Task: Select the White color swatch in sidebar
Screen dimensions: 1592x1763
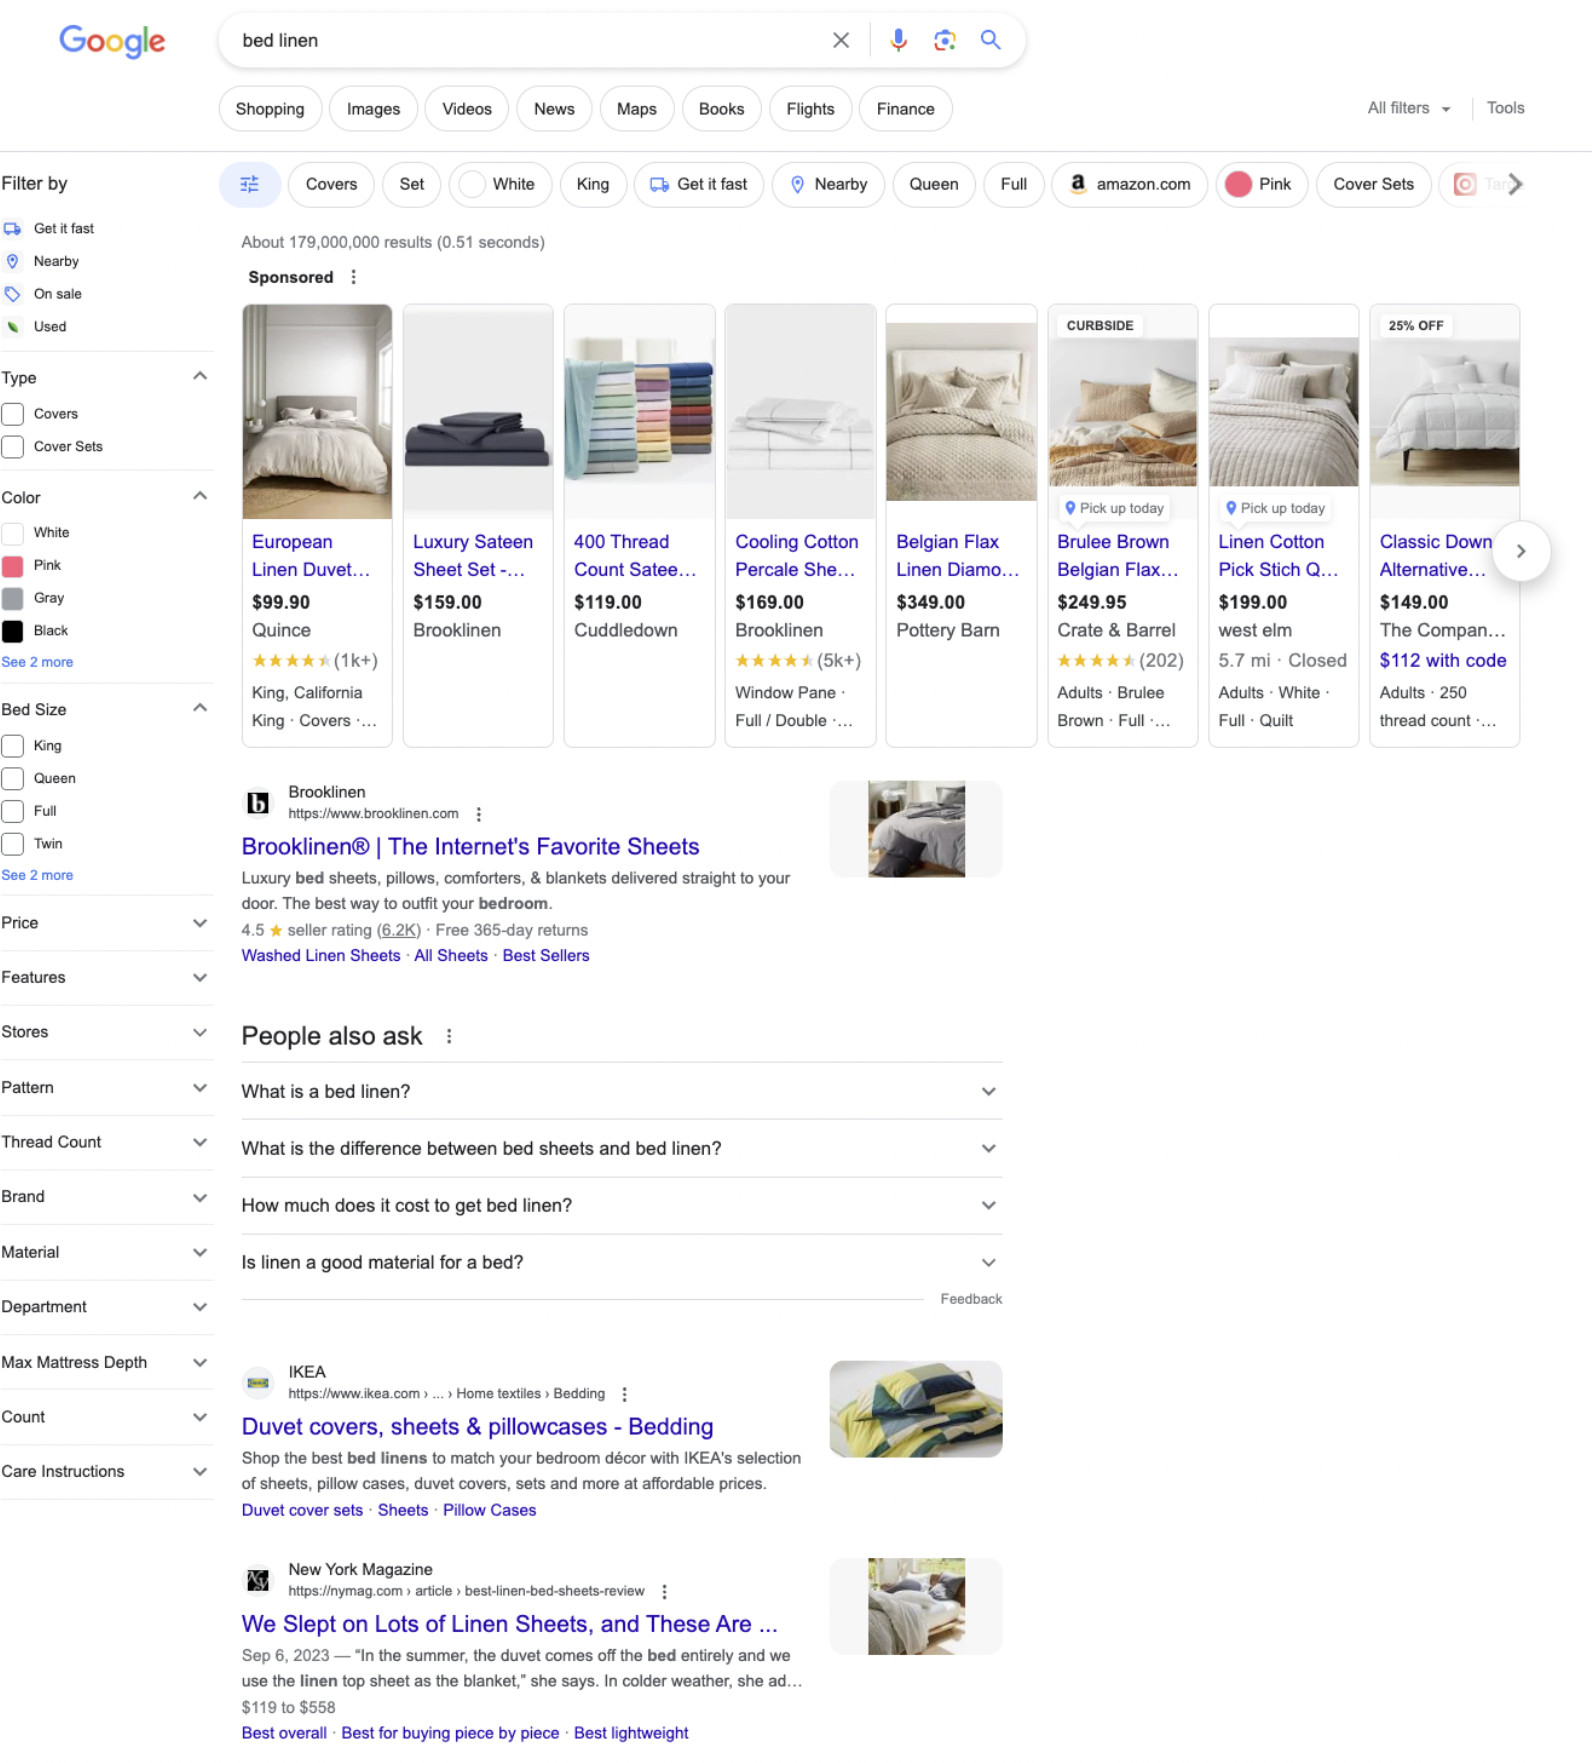Action: coord(12,533)
